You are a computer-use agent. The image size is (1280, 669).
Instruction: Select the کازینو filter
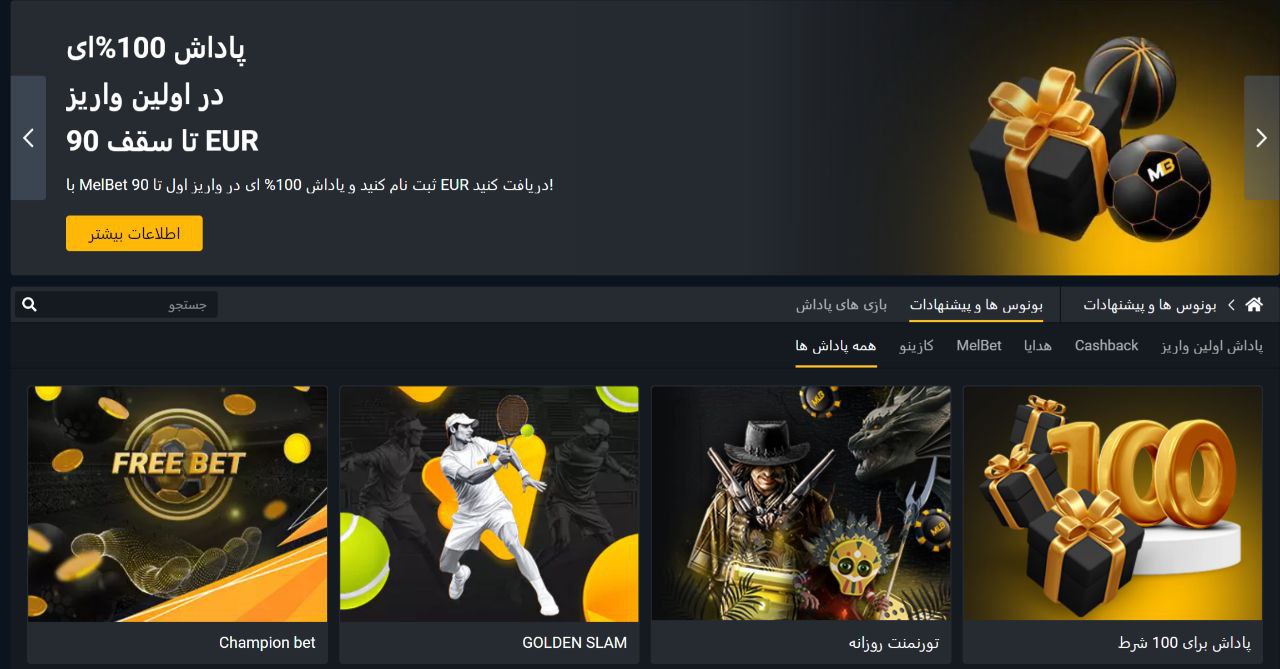917,346
